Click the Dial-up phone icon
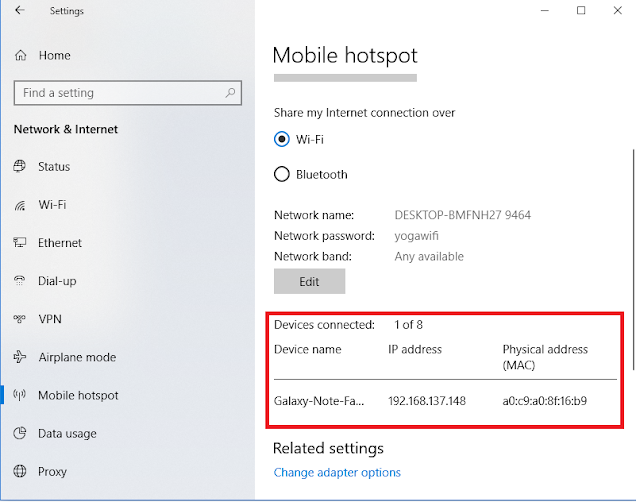The image size is (640, 502). 20,281
